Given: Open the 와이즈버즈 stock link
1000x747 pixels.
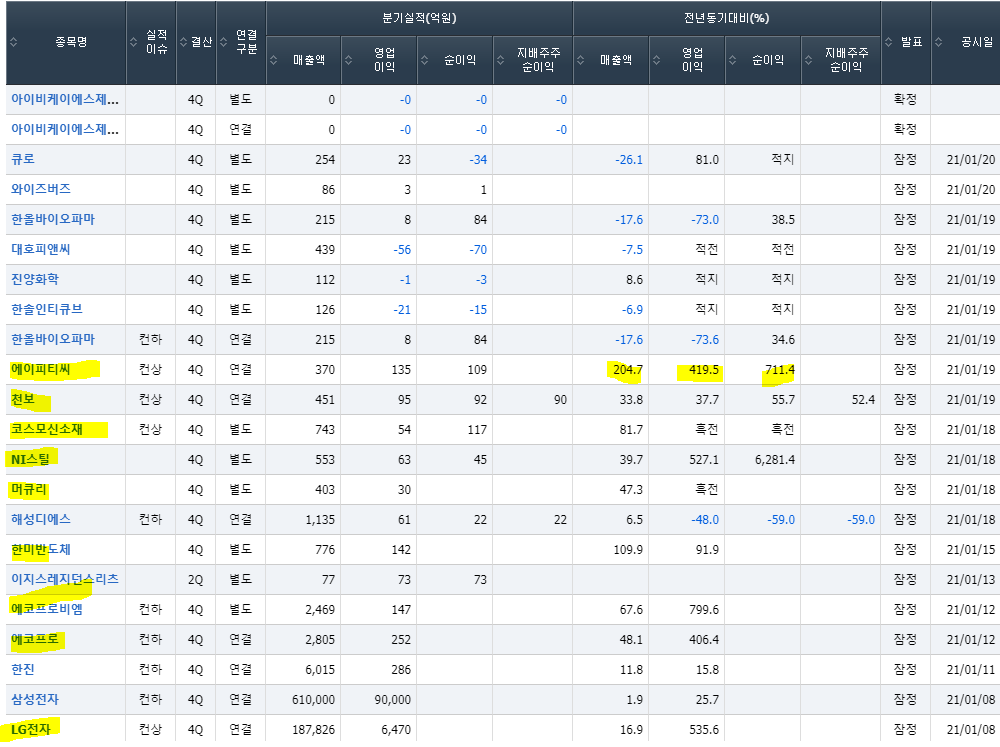Looking at the screenshot, I should click(41, 189).
